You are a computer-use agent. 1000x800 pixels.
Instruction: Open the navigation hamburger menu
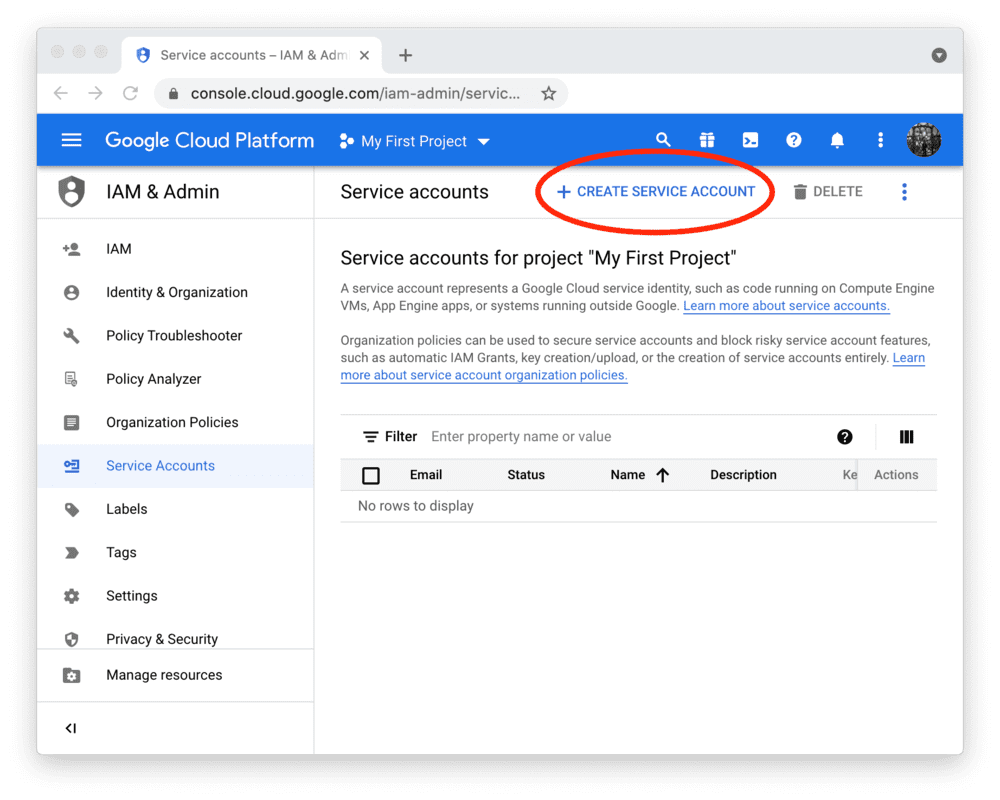click(71, 139)
